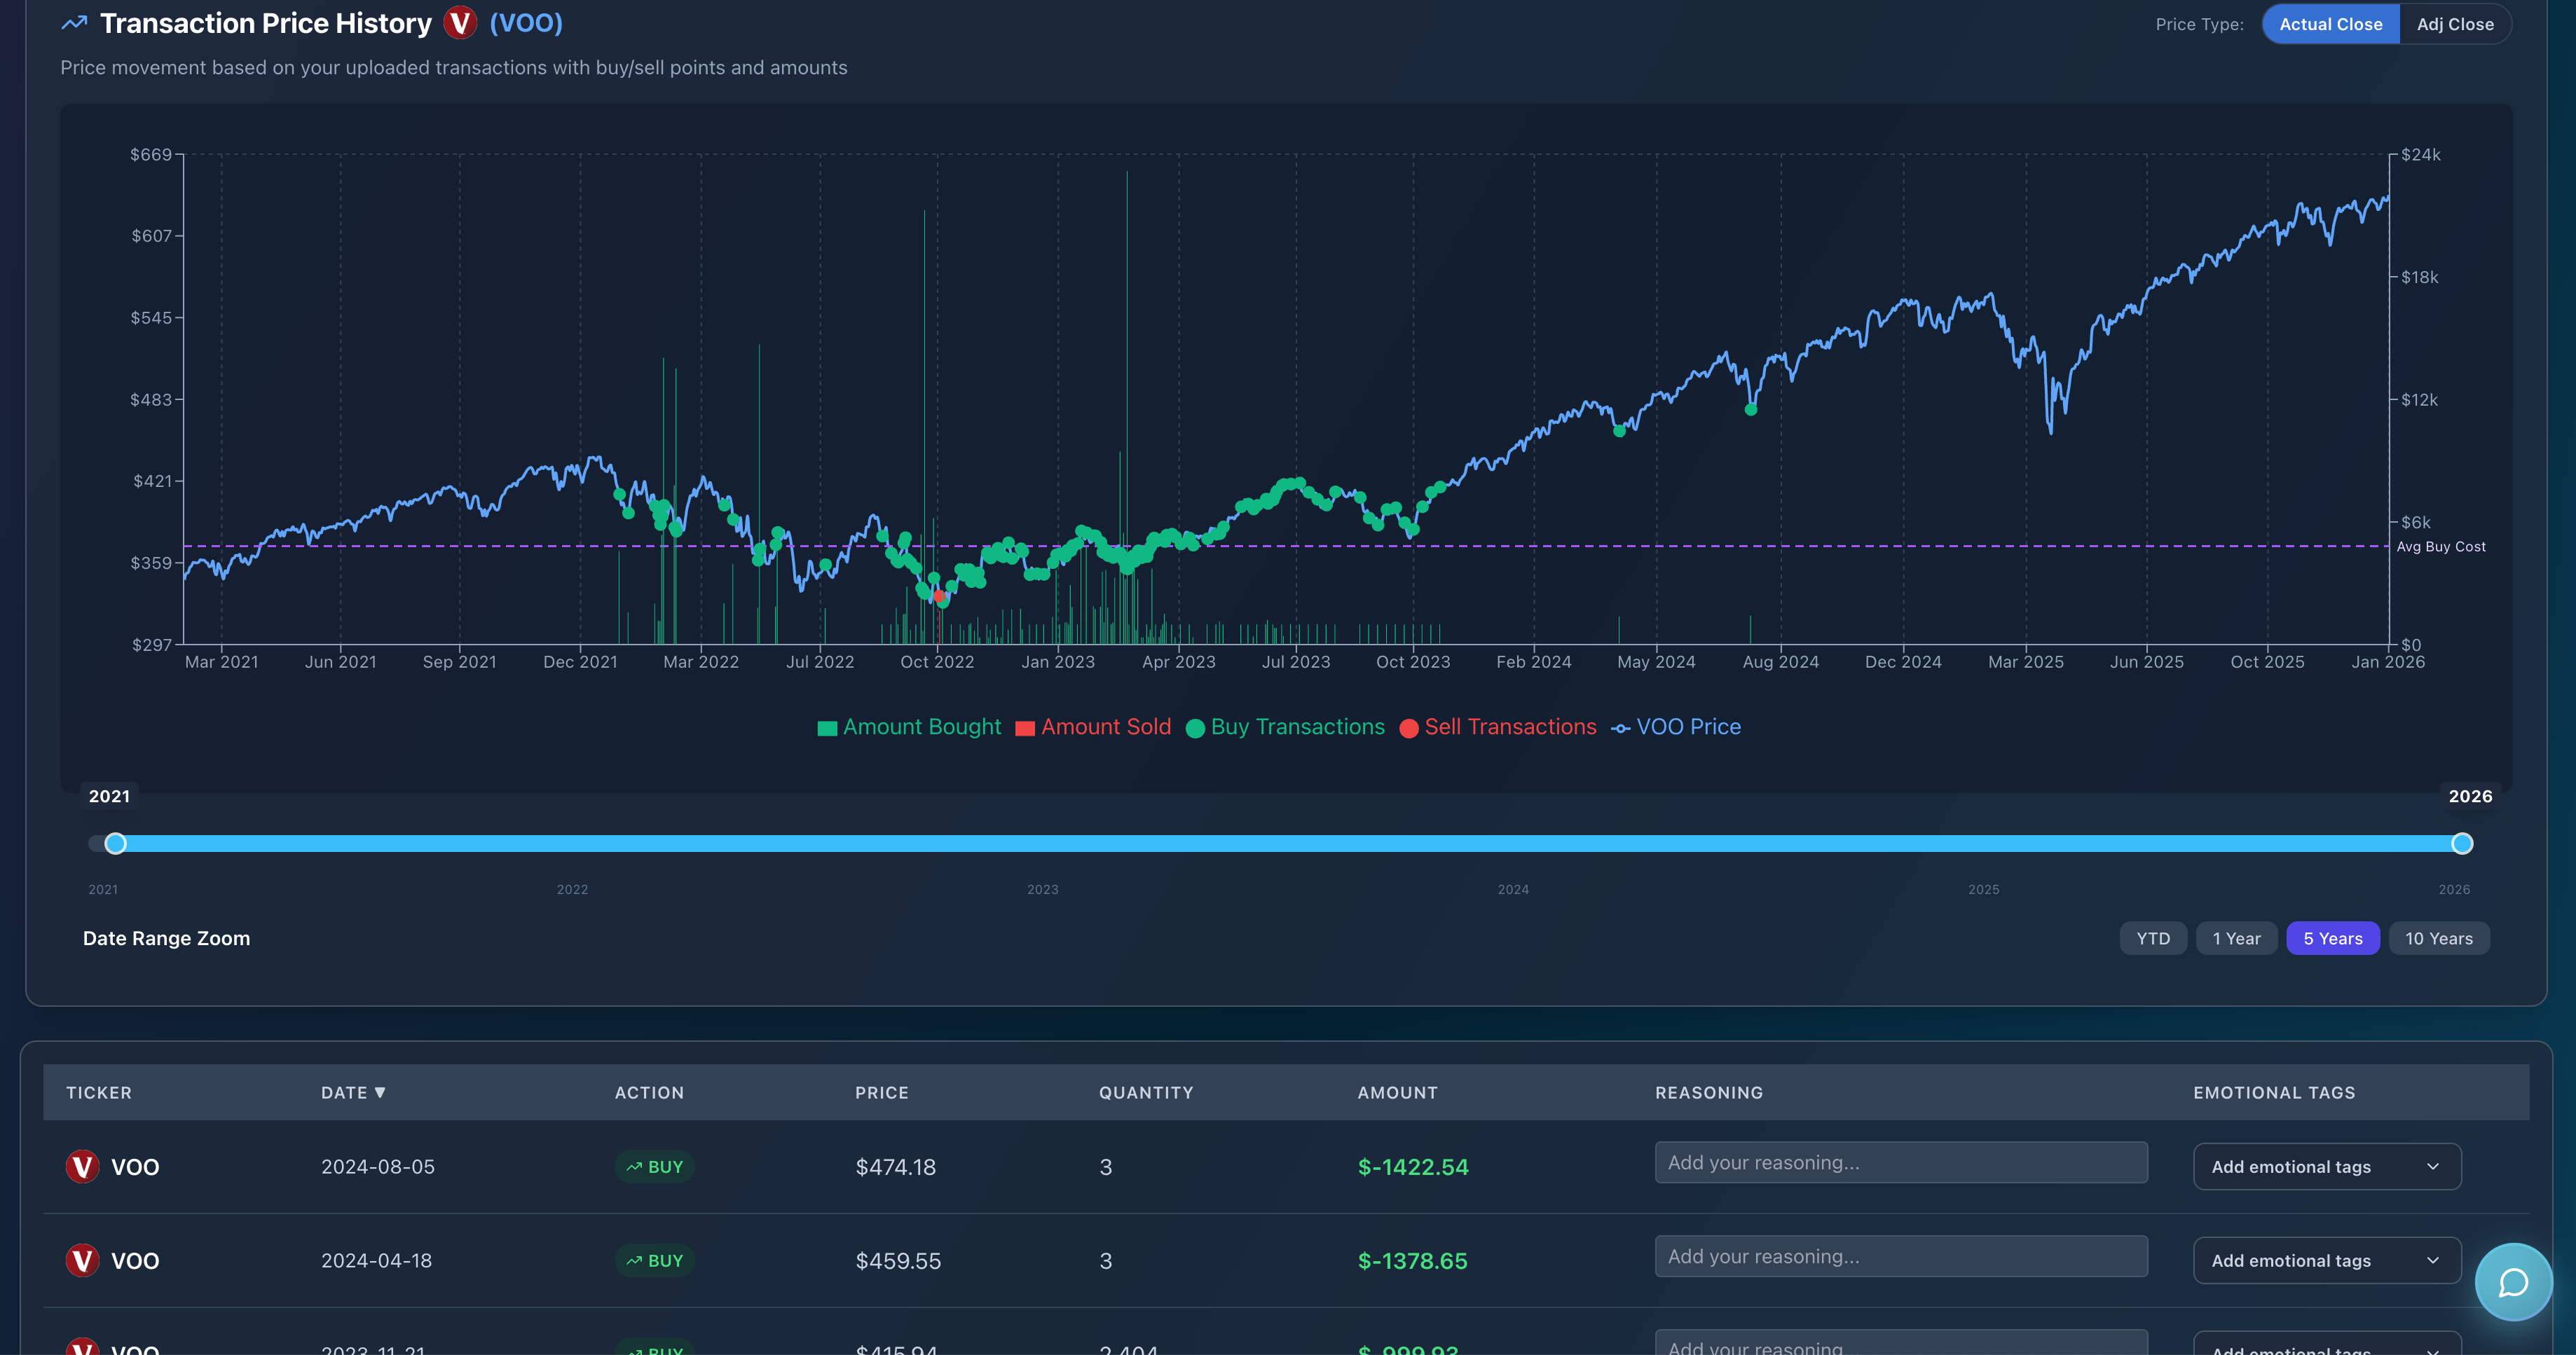Click the red Sell Transactions legend circle

point(1409,727)
